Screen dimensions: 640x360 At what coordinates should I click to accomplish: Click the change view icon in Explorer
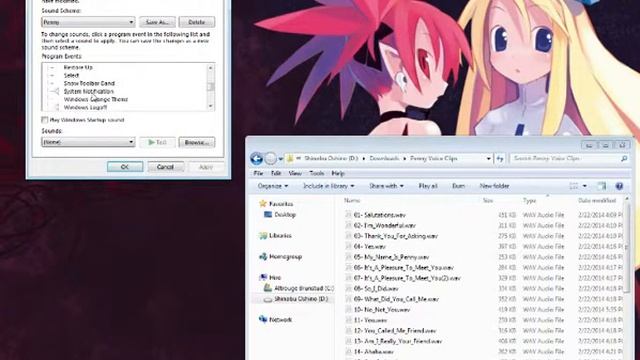574,186
